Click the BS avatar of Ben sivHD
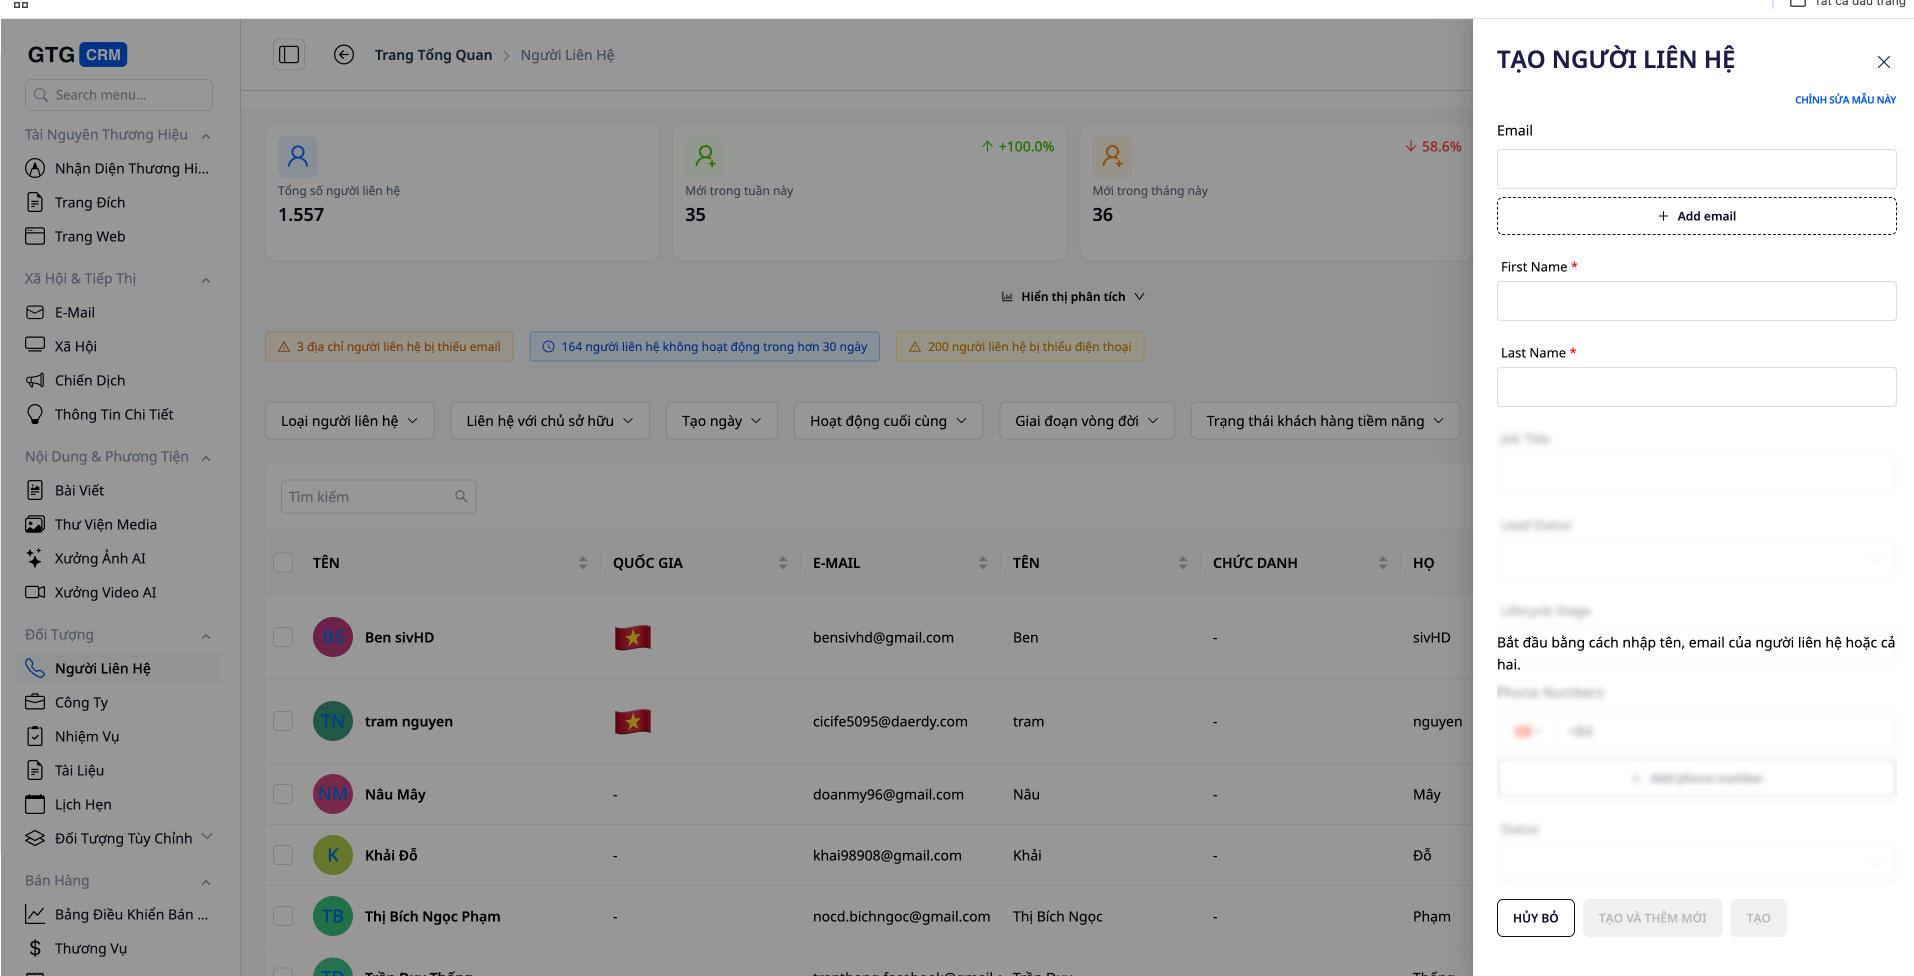The image size is (1914, 976). click(x=333, y=638)
